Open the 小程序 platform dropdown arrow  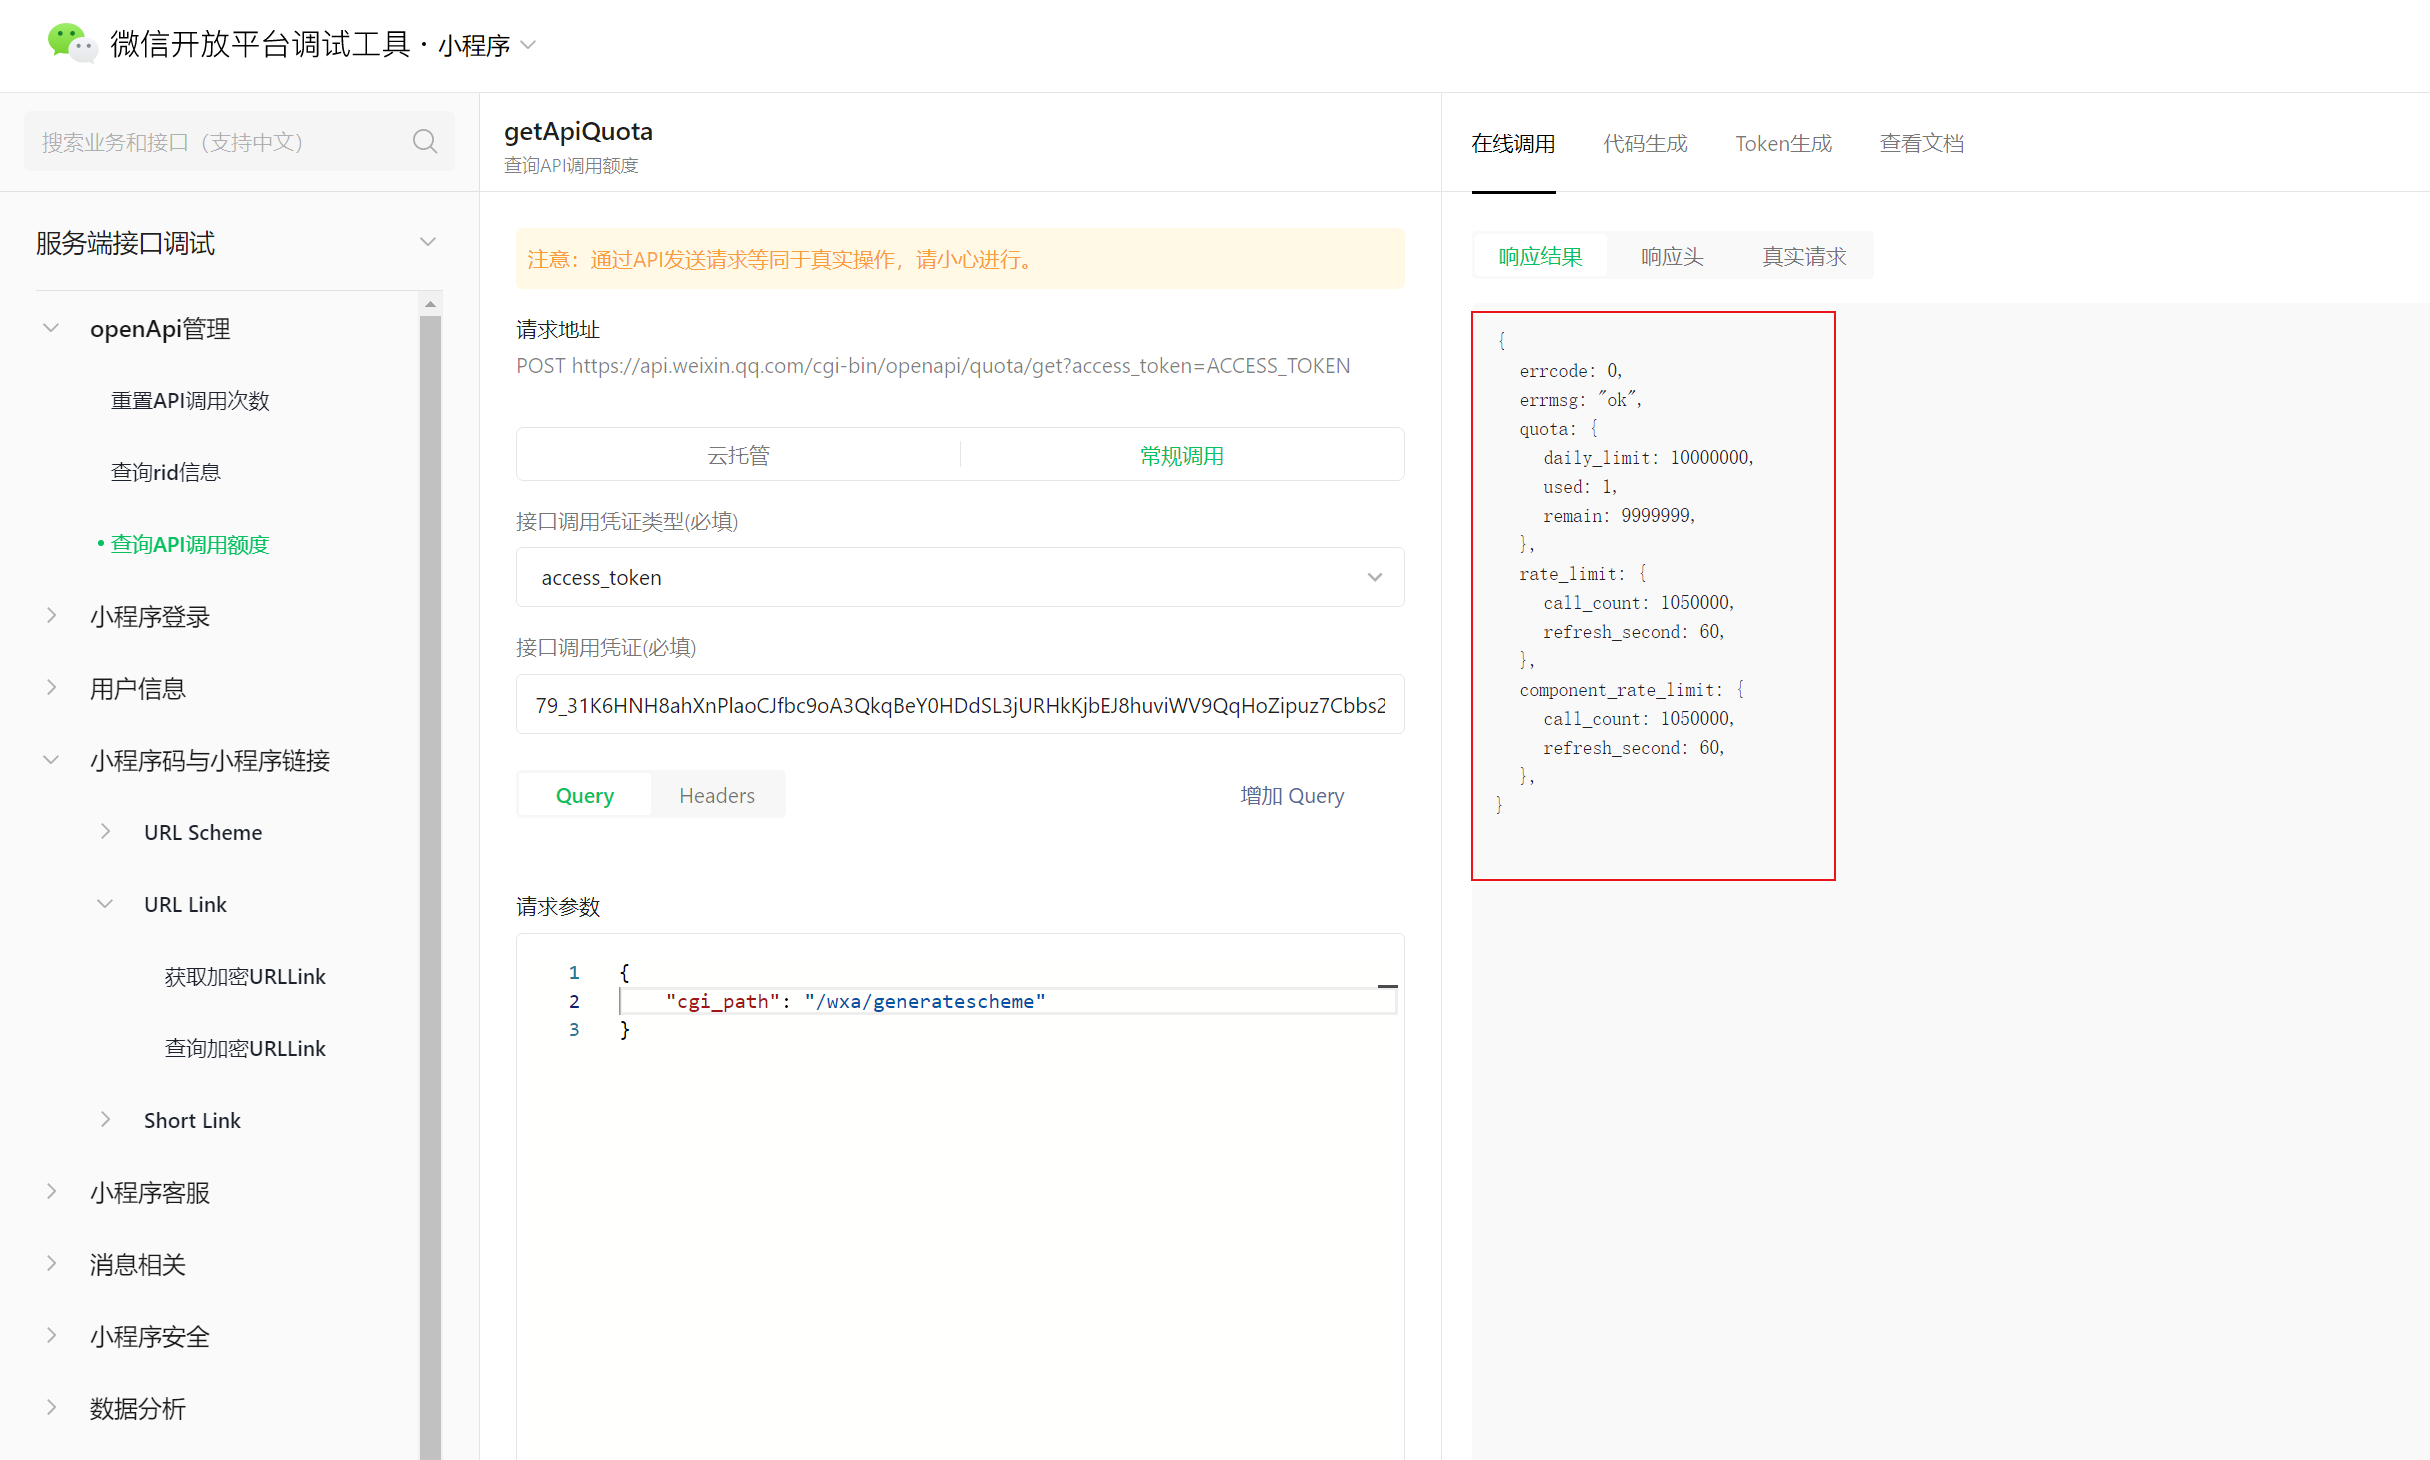pyautogui.click(x=530, y=45)
